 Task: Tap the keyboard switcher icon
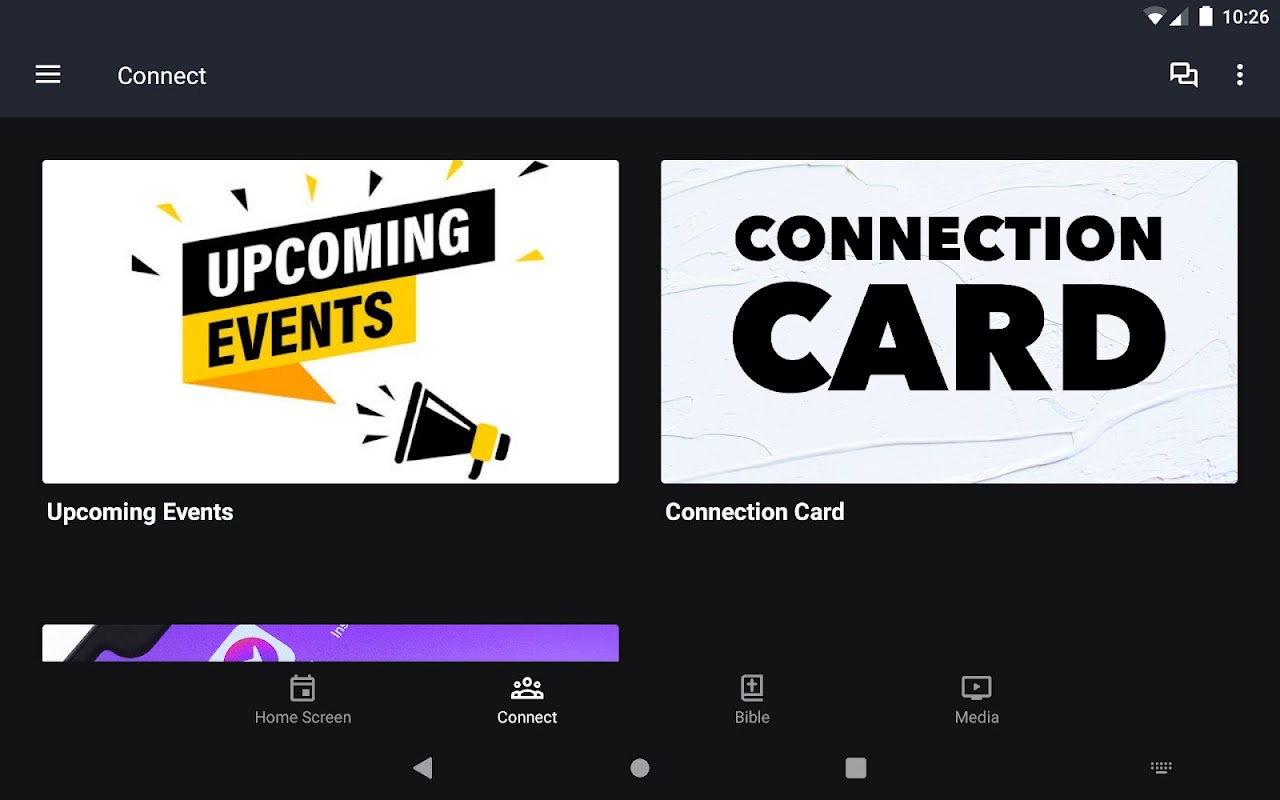(x=1161, y=768)
